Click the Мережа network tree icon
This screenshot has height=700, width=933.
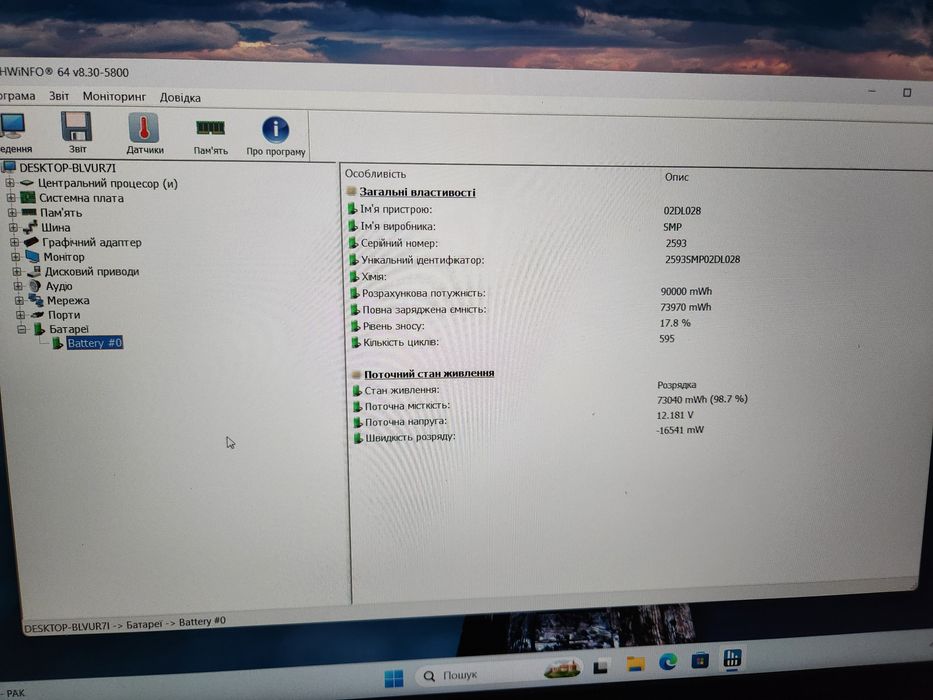pyautogui.click(x=36, y=300)
